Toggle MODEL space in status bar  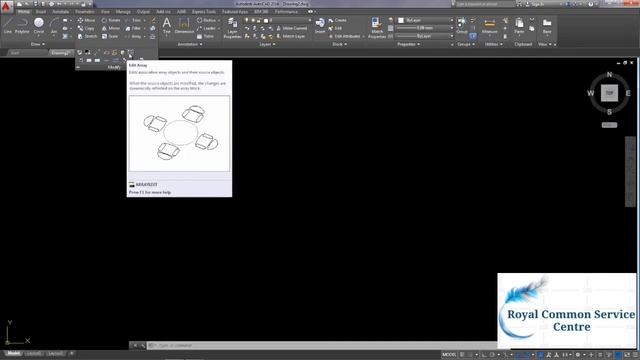(x=449, y=355)
